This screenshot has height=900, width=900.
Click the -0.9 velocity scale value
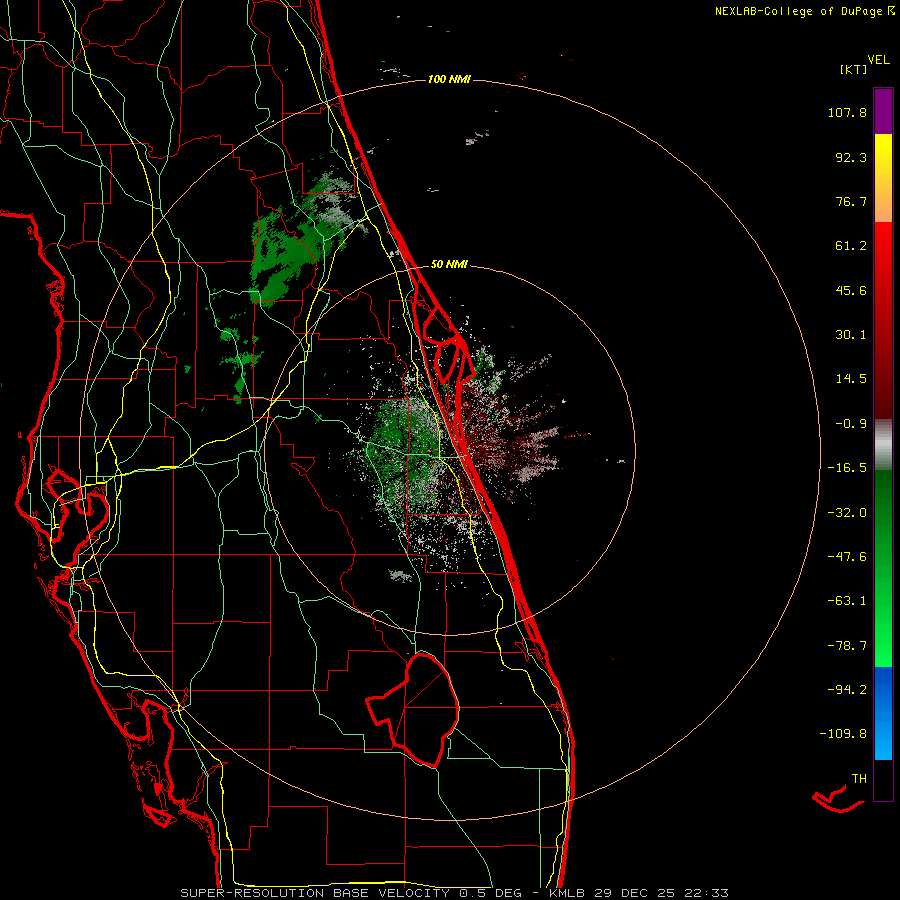pos(851,424)
